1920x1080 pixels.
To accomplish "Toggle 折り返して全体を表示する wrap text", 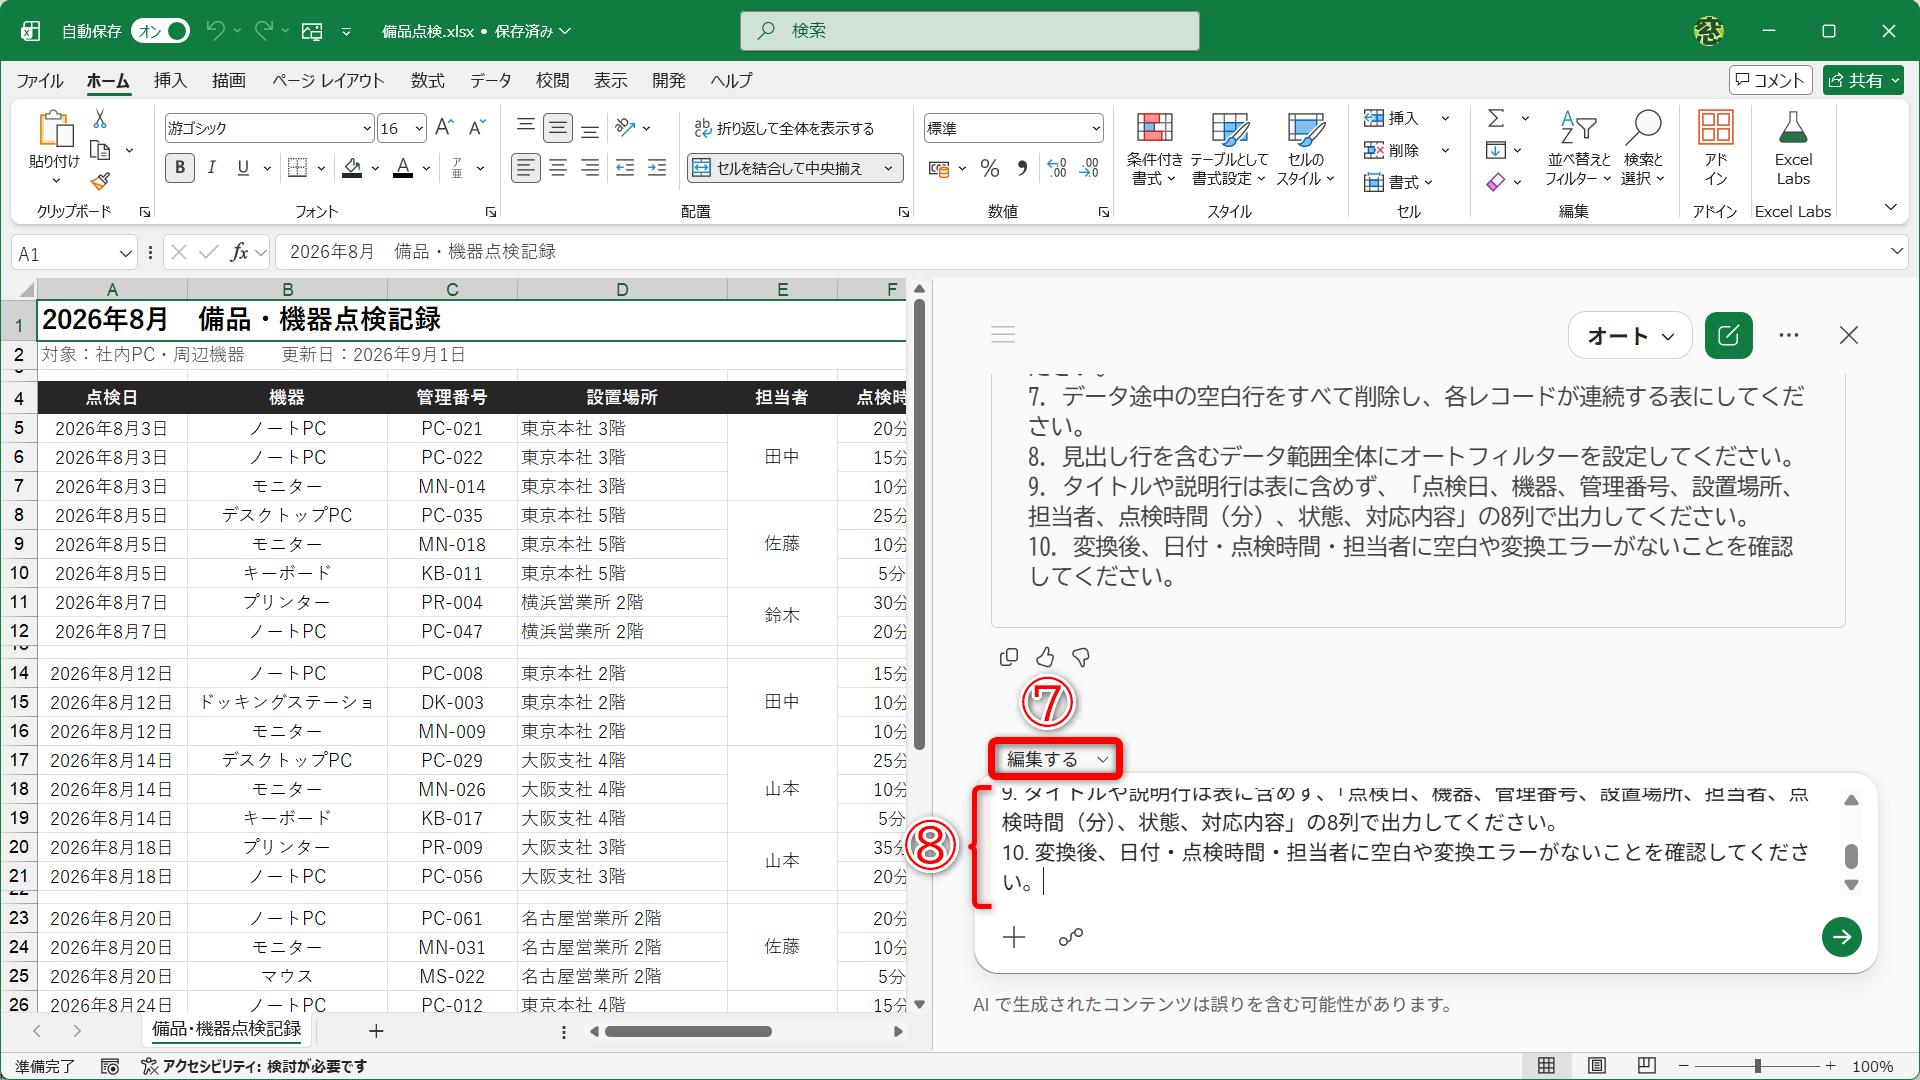I will [x=785, y=128].
